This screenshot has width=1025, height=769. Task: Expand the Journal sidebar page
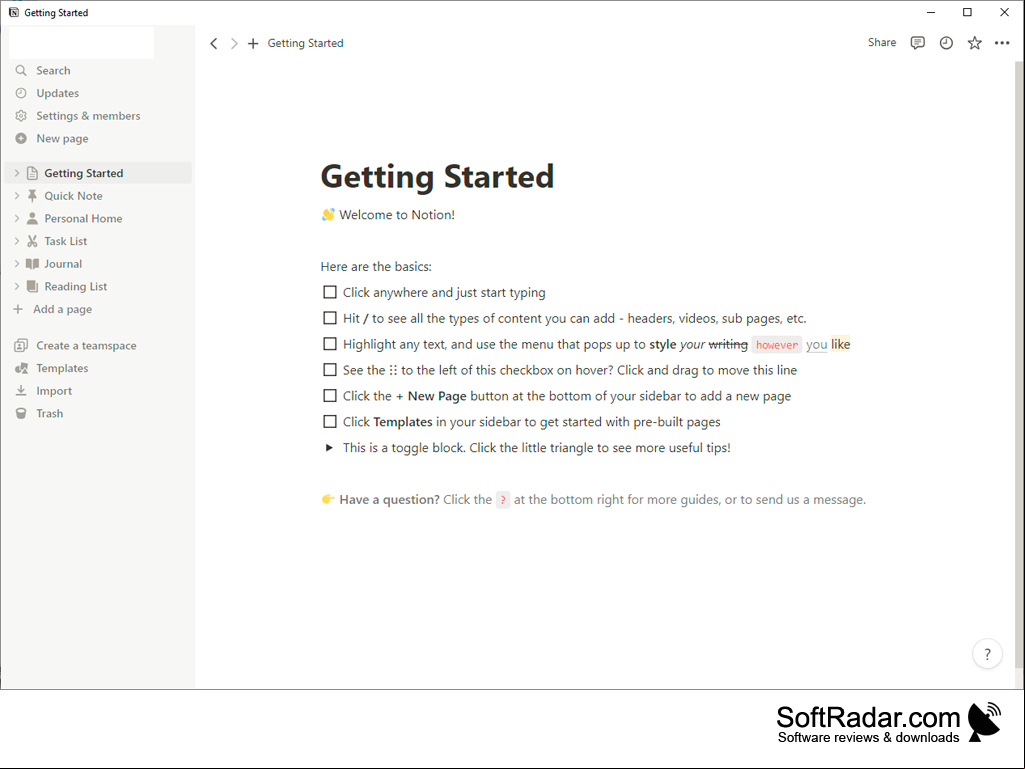point(17,264)
